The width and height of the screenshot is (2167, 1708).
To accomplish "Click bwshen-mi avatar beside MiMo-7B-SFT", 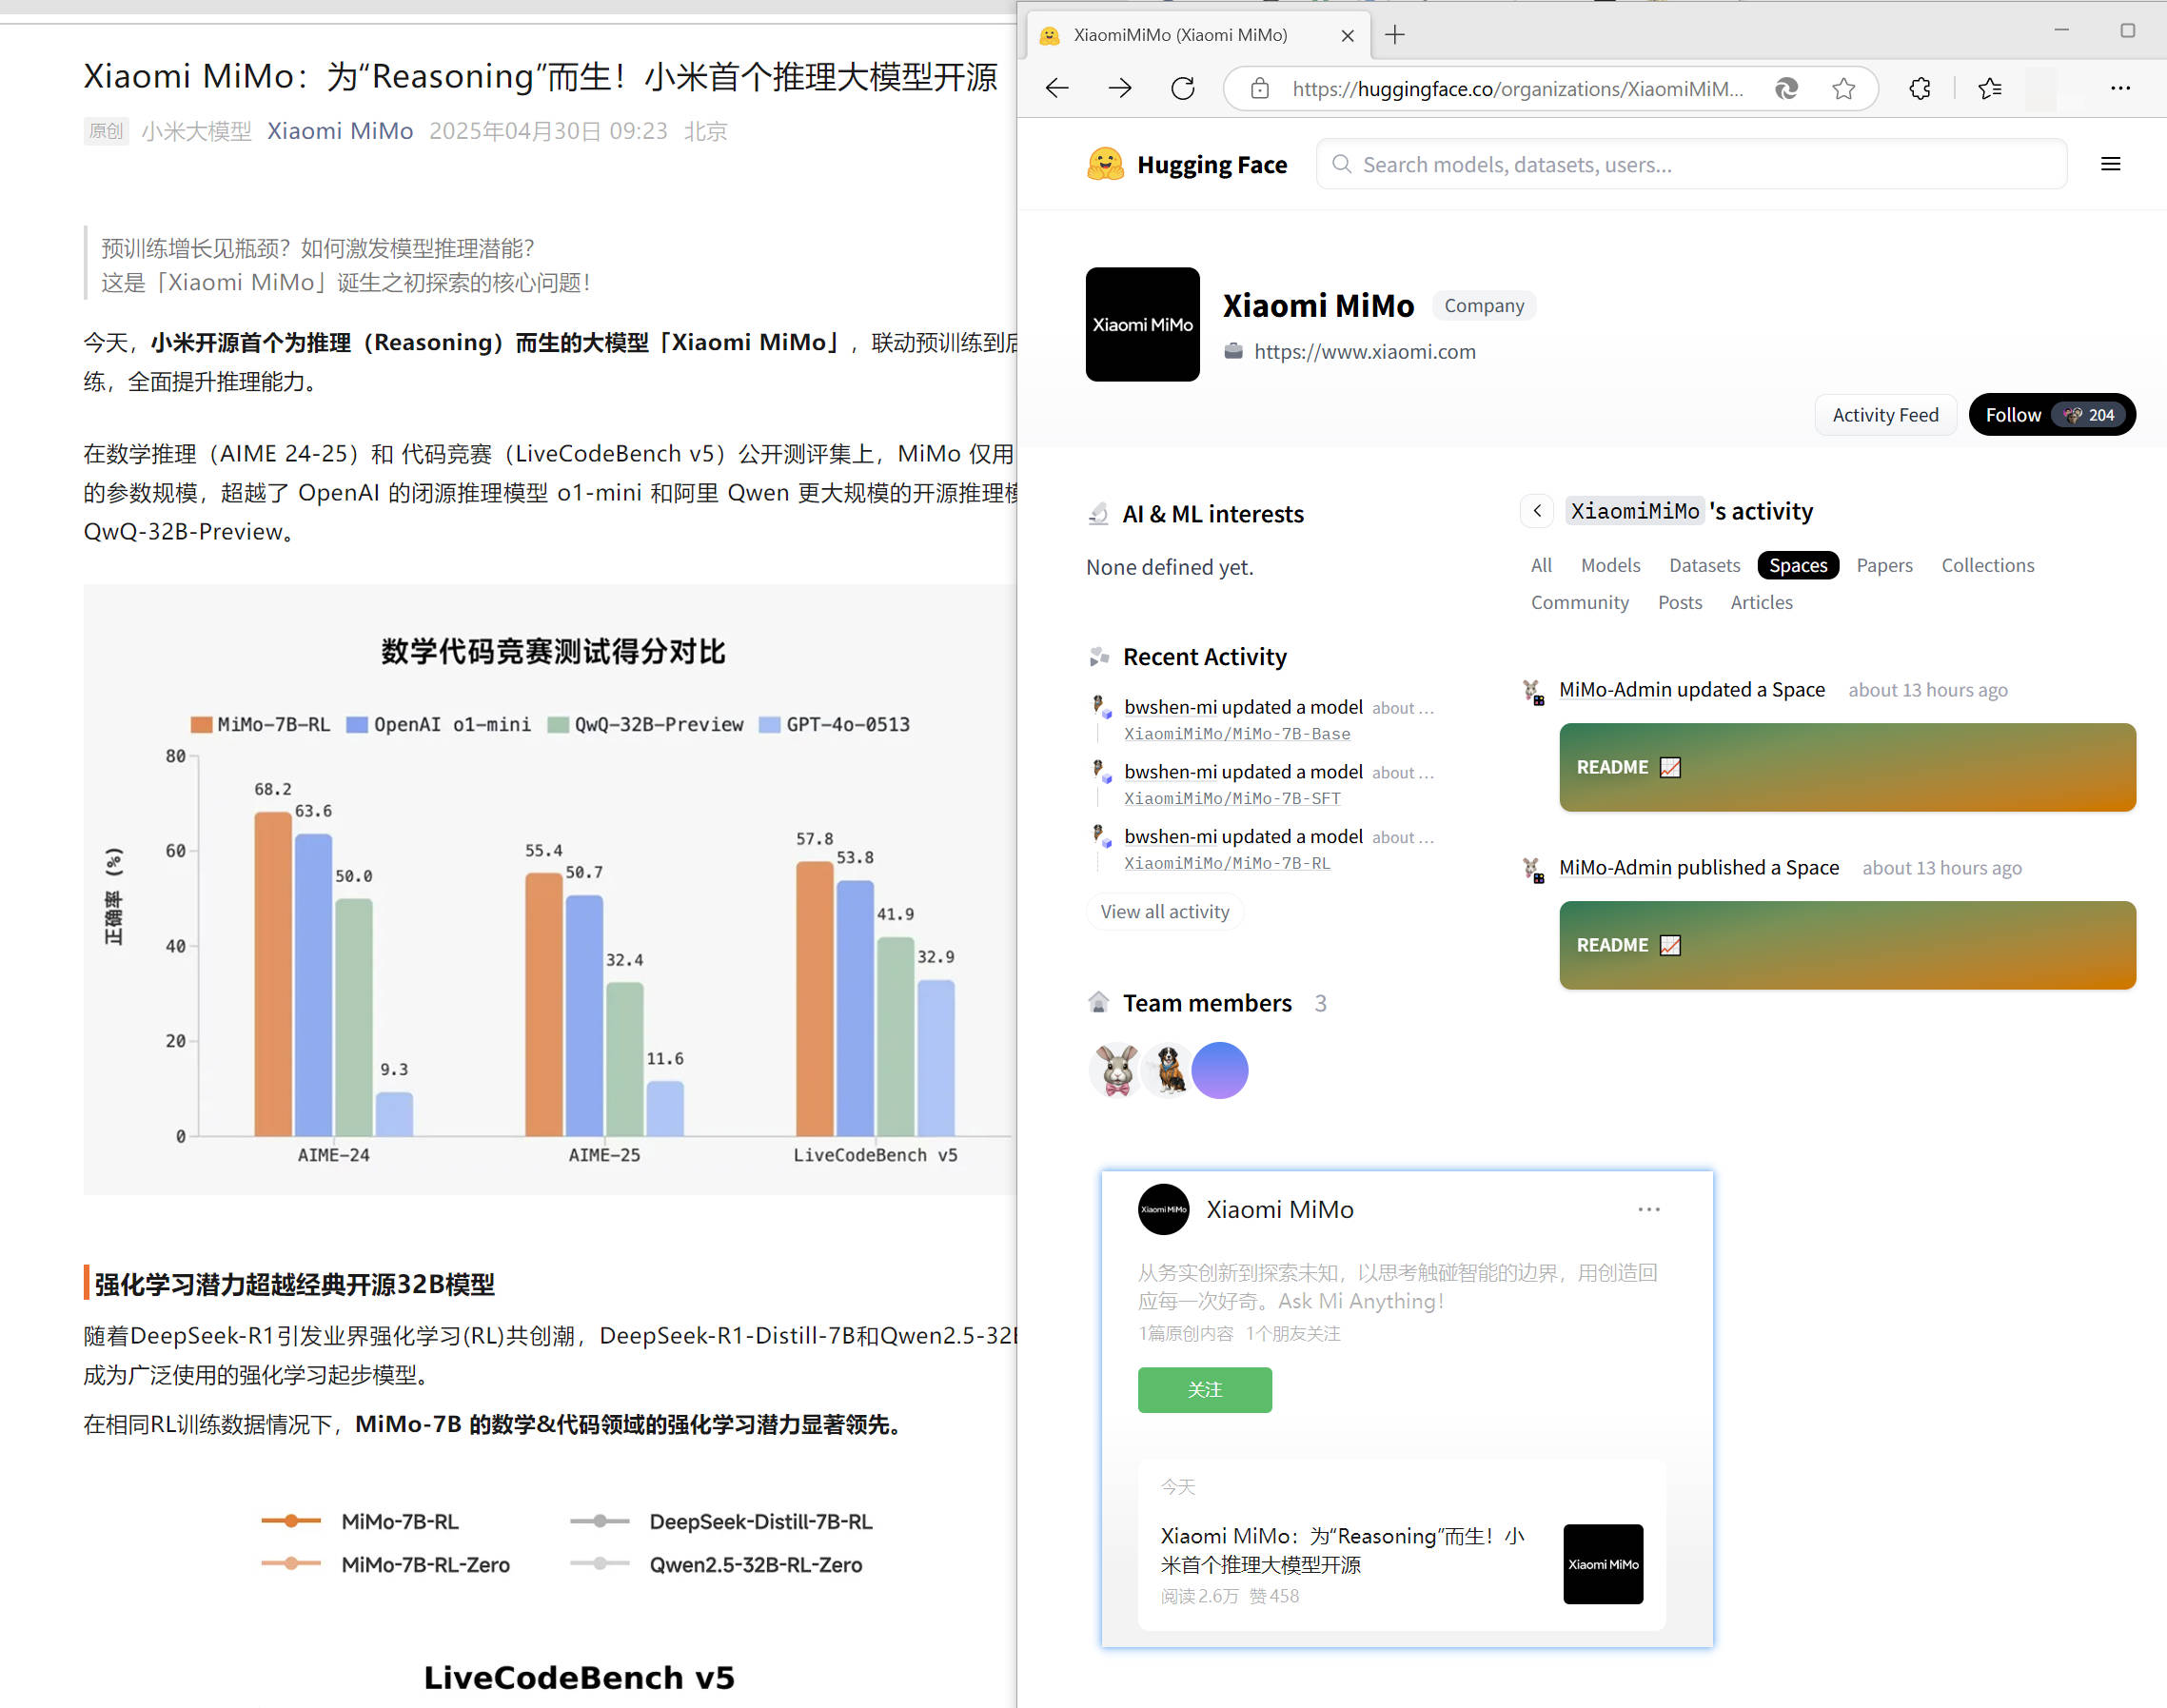I will (1100, 771).
